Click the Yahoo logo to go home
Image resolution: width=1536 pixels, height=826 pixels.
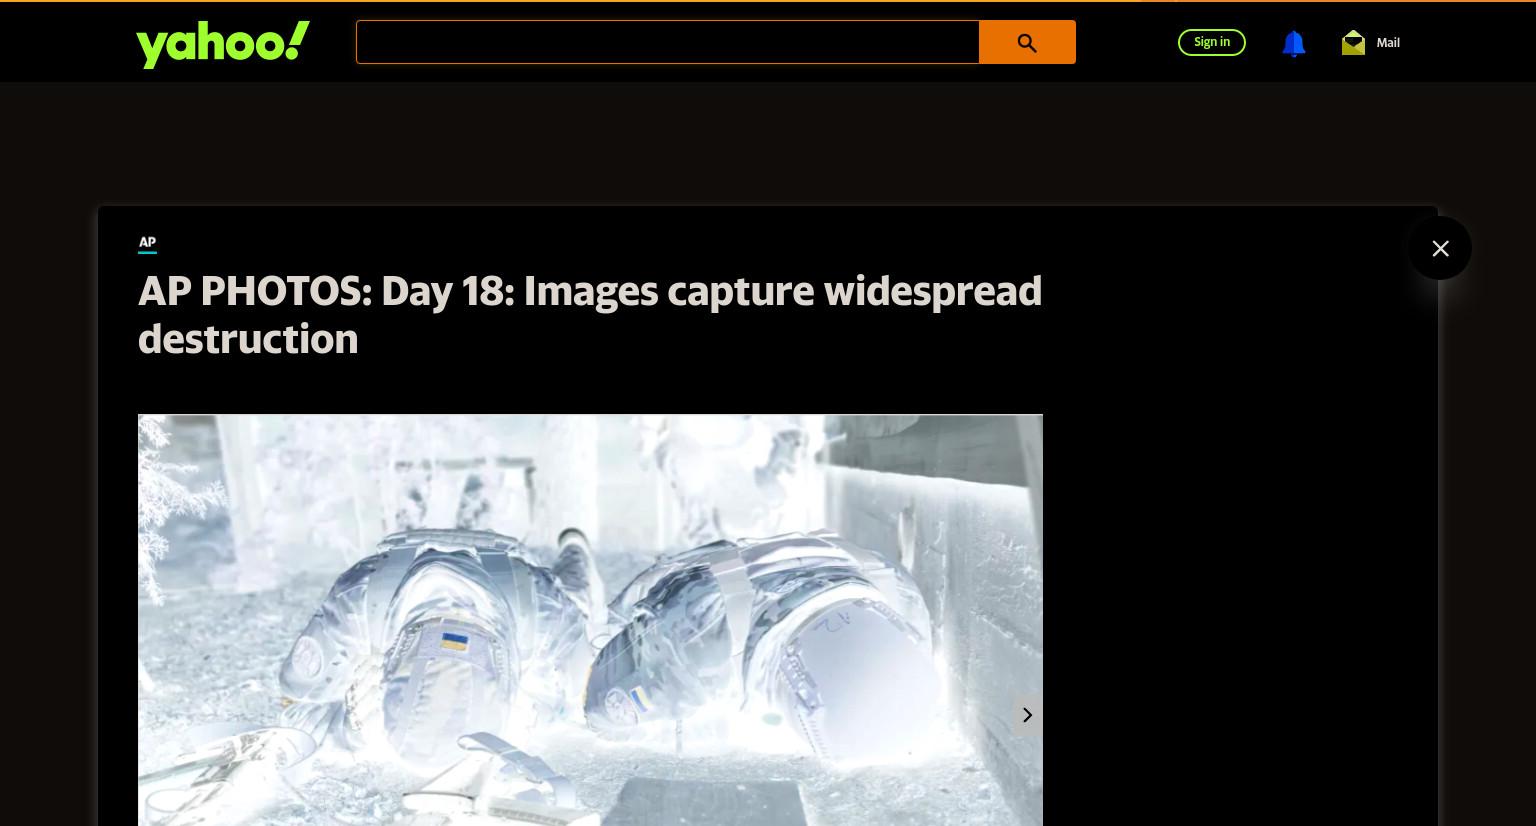222,45
